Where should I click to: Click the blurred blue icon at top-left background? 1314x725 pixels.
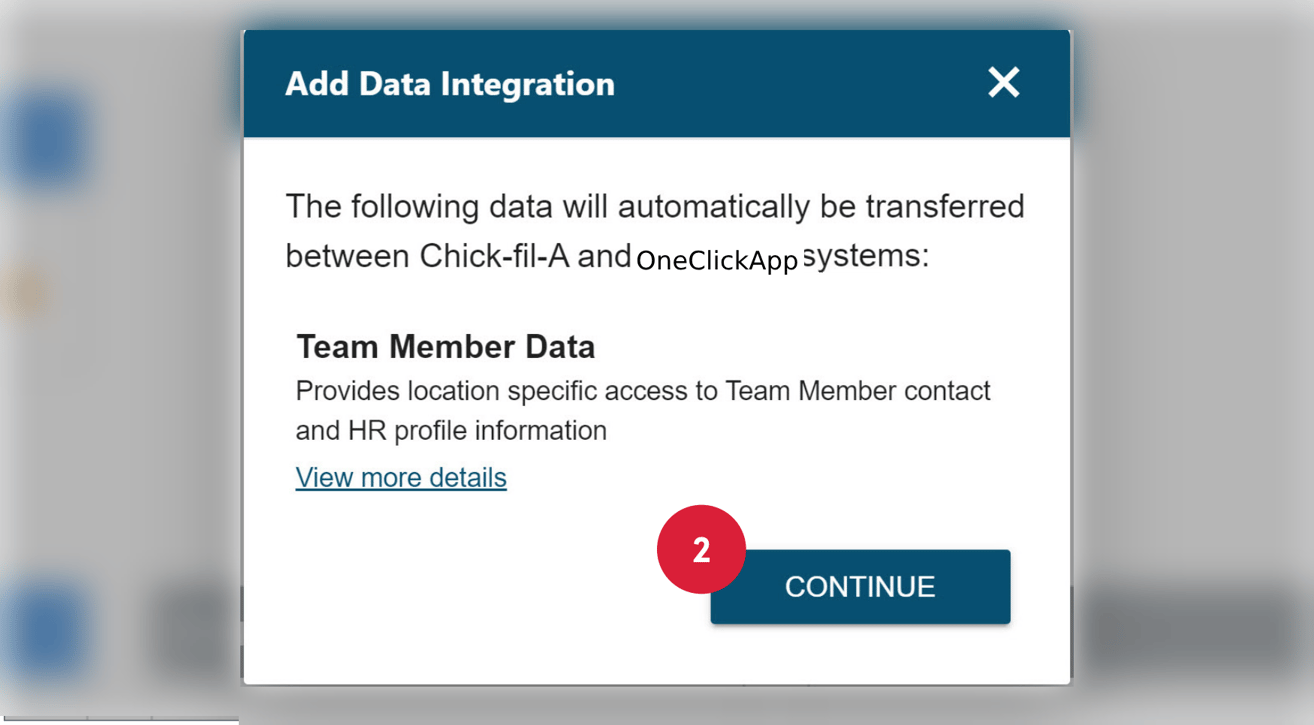click(x=45, y=140)
